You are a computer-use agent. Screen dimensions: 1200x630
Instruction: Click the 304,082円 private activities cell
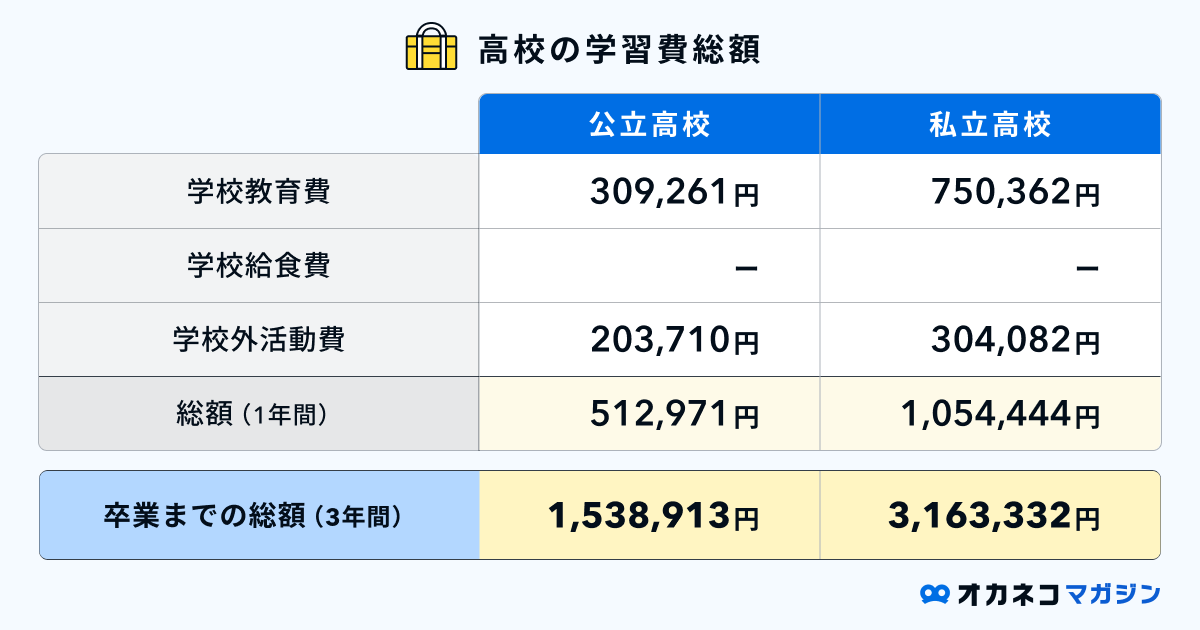point(1015,340)
